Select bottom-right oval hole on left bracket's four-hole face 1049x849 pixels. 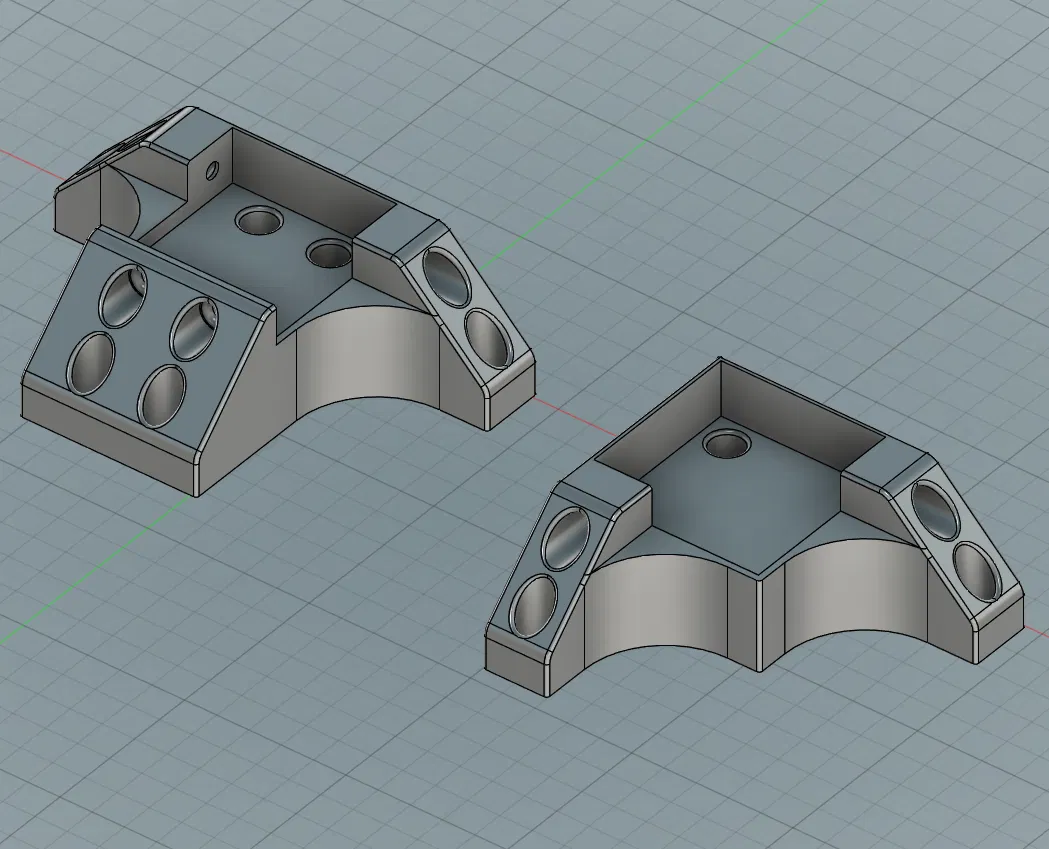click(x=161, y=395)
